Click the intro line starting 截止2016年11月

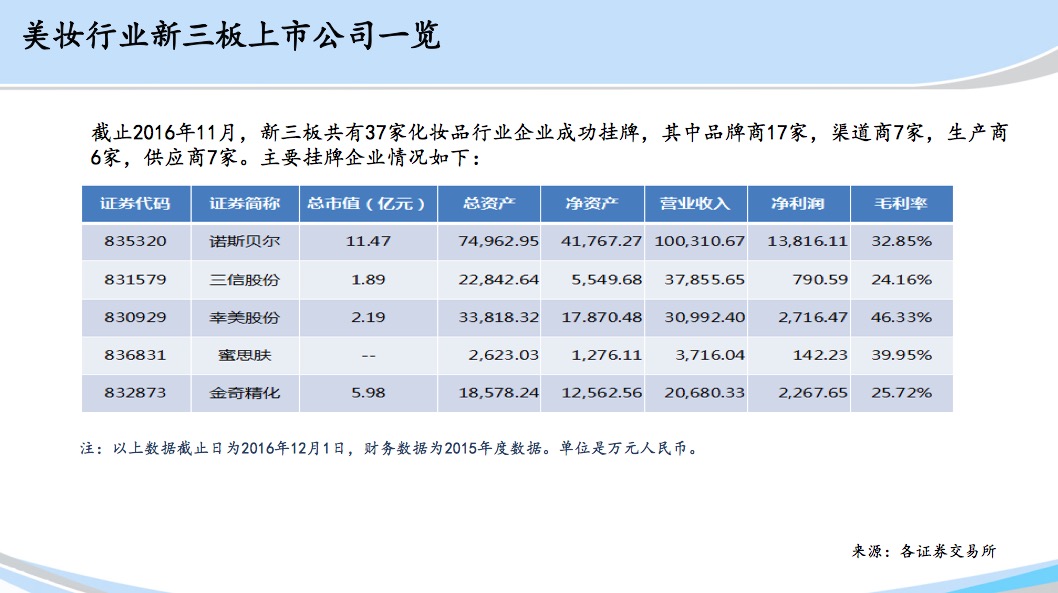549,132
